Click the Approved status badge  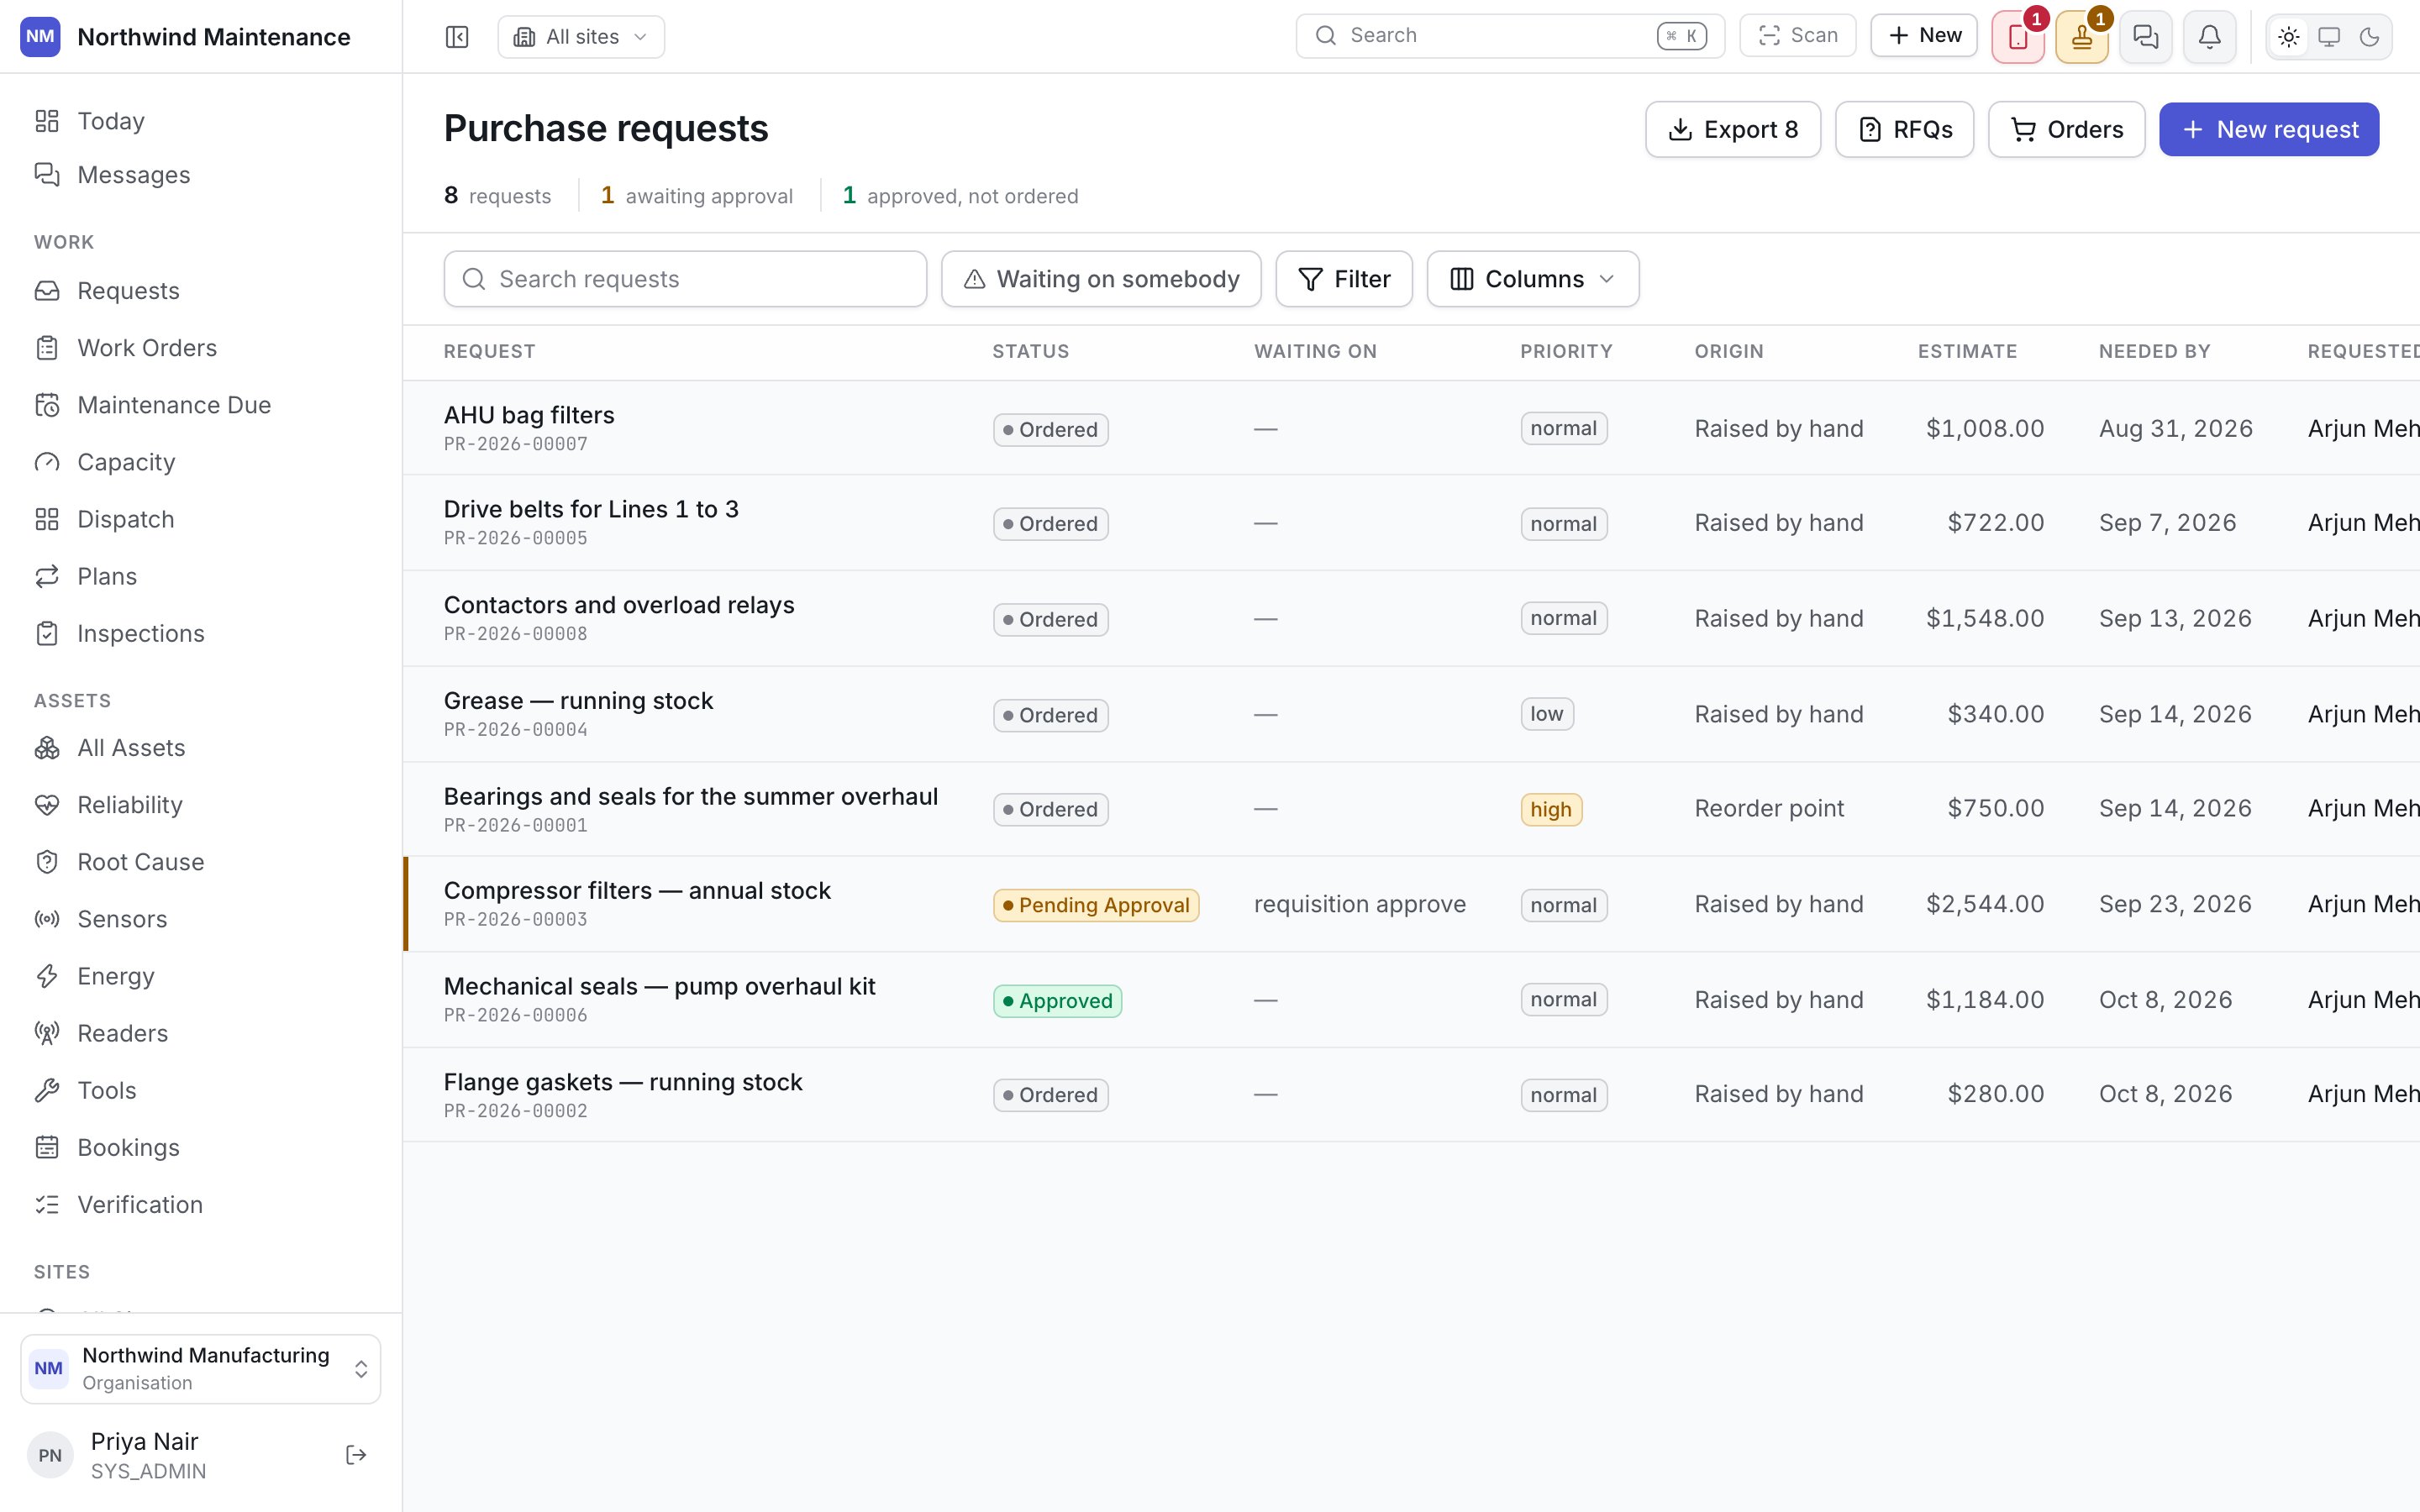(1057, 1001)
